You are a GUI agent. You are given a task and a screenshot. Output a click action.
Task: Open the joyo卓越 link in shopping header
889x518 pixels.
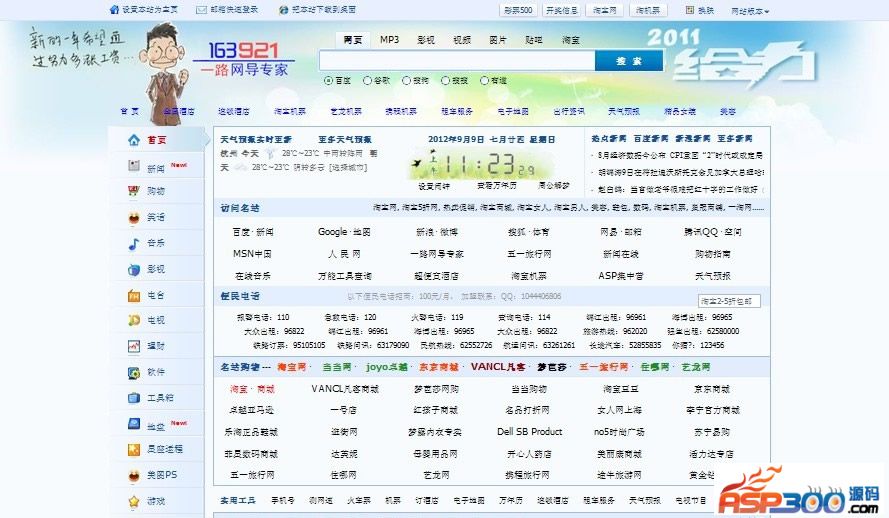387,367
